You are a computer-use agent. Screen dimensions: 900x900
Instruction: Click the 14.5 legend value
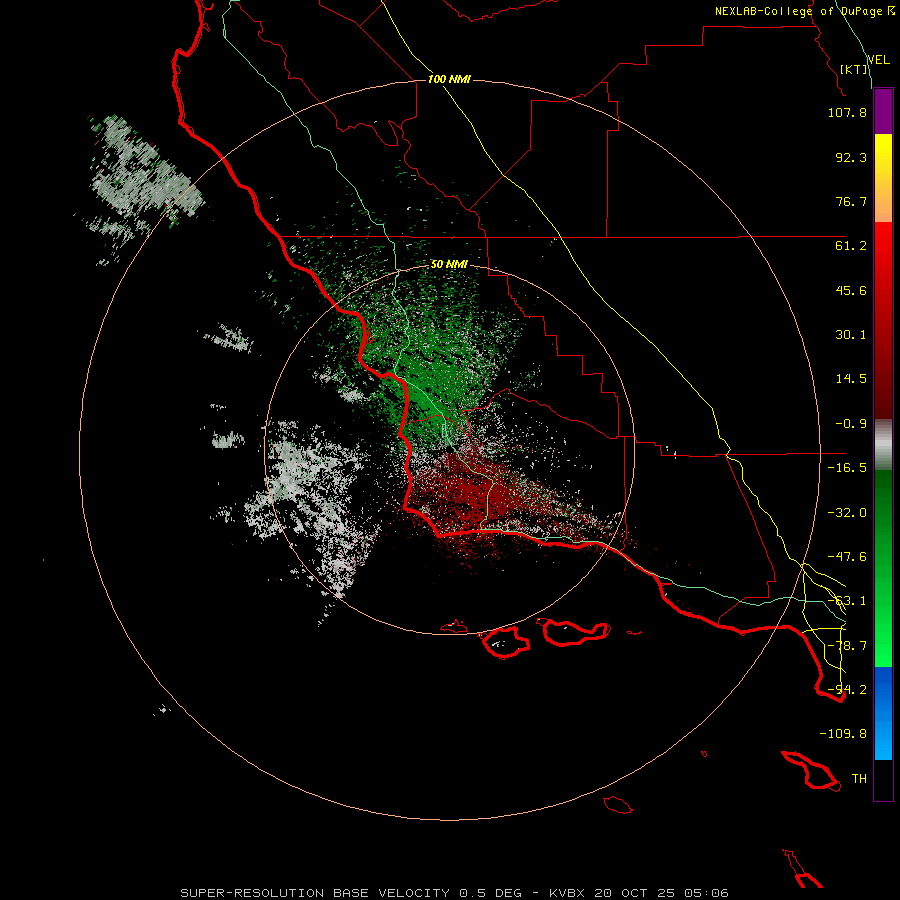(x=851, y=379)
